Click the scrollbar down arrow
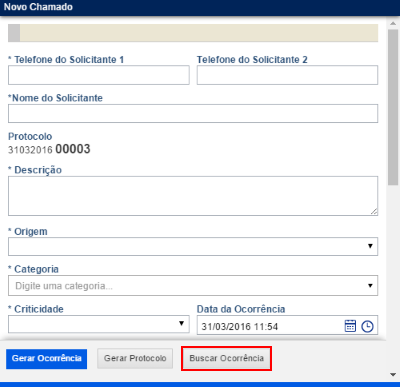This screenshot has width=400, height=387. click(393, 375)
